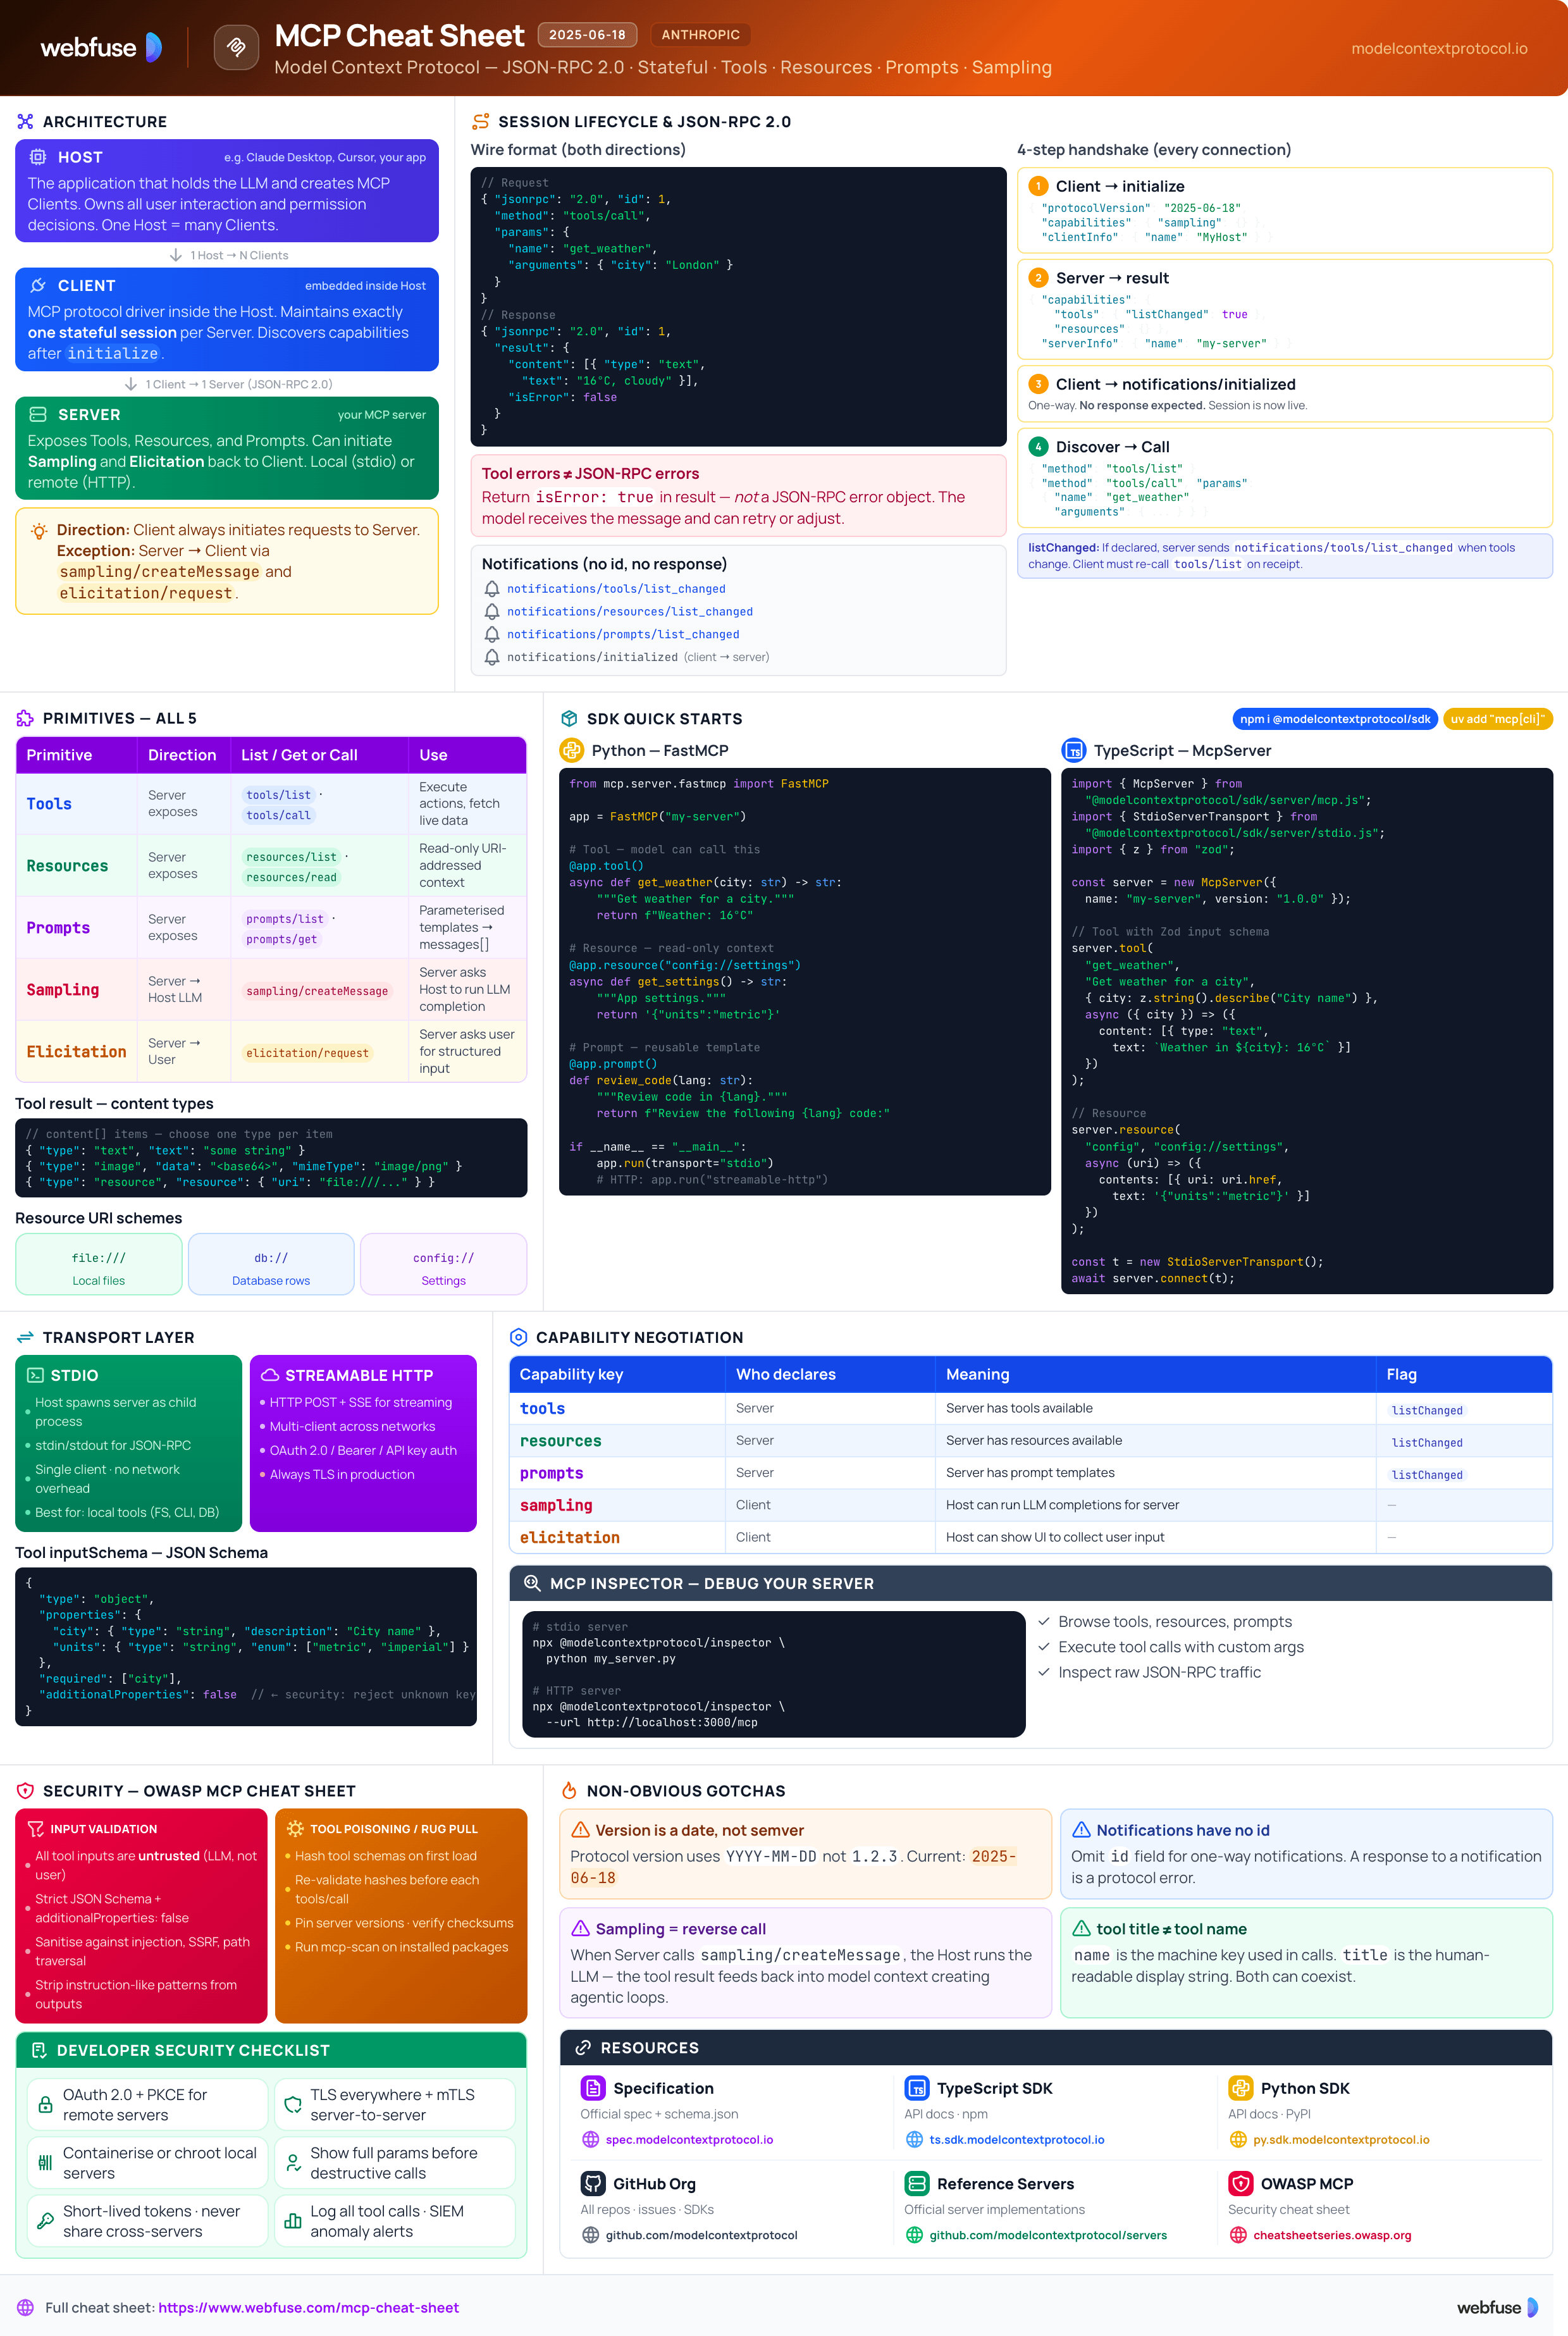
Task: Click the file:/// URI scheme tile
Action: [98, 1264]
